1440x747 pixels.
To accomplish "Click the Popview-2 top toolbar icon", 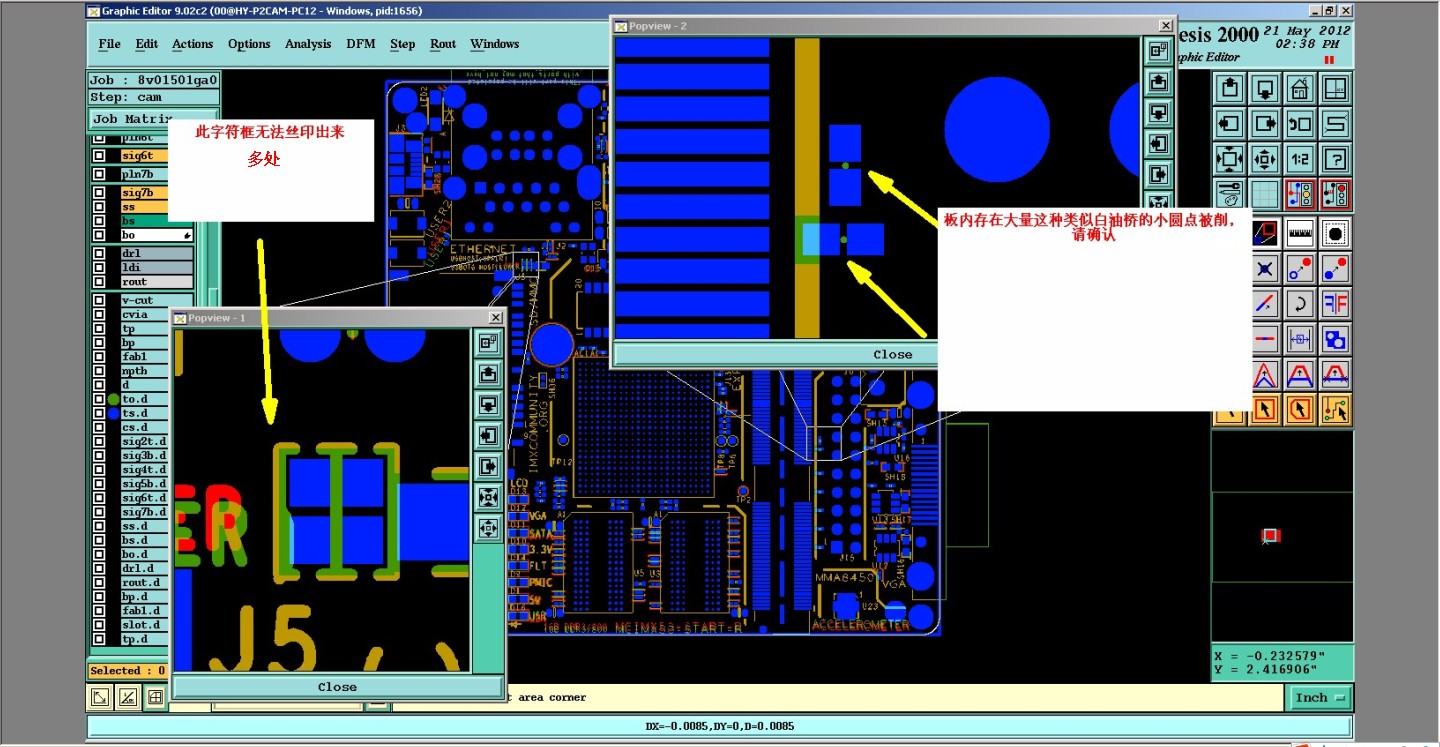I will point(1158,50).
